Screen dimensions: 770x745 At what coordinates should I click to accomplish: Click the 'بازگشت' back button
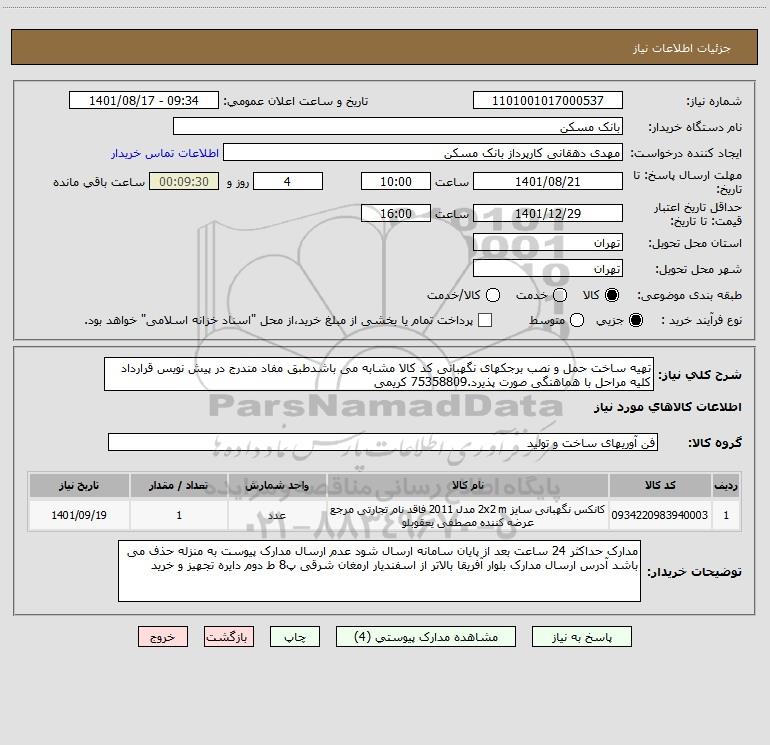[x=226, y=637]
